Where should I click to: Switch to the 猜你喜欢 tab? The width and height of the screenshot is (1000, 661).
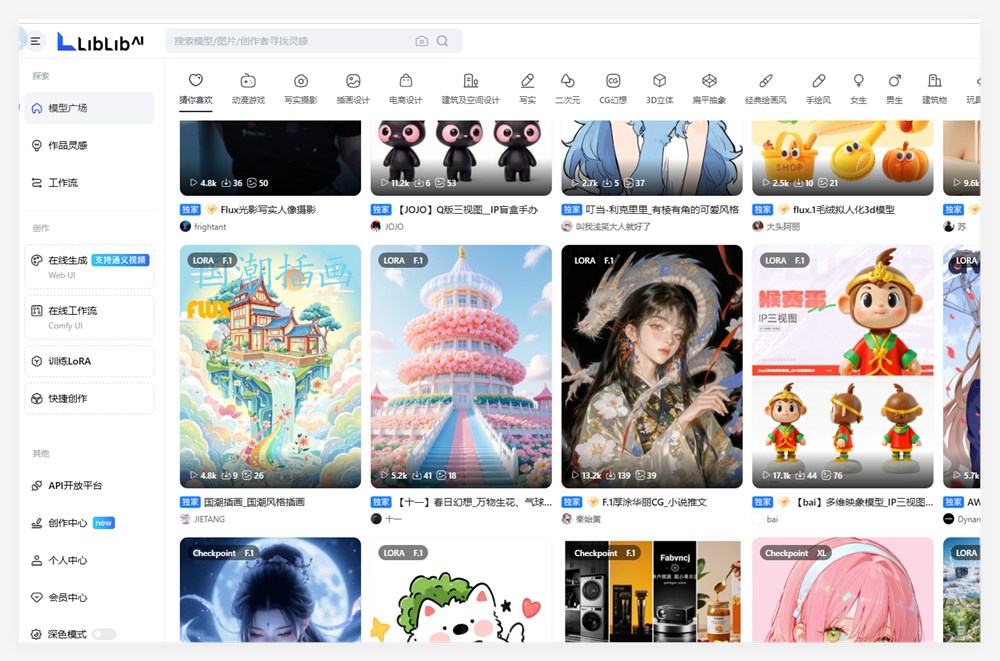pyautogui.click(x=195, y=87)
